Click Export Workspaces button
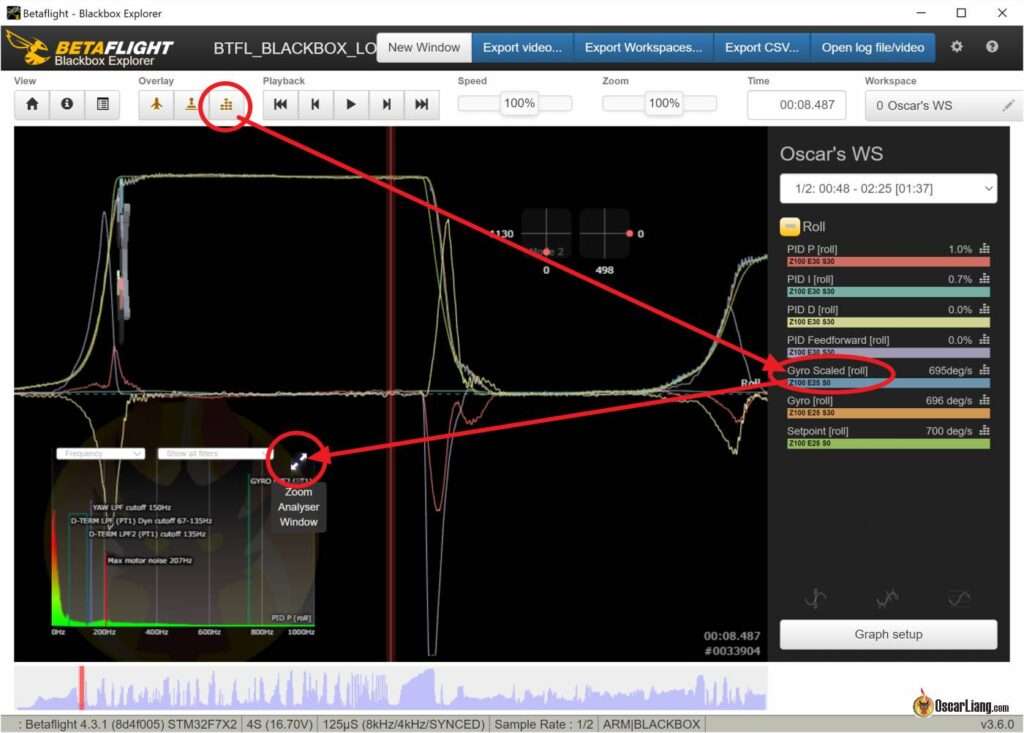The image size is (1024, 733). [643, 48]
